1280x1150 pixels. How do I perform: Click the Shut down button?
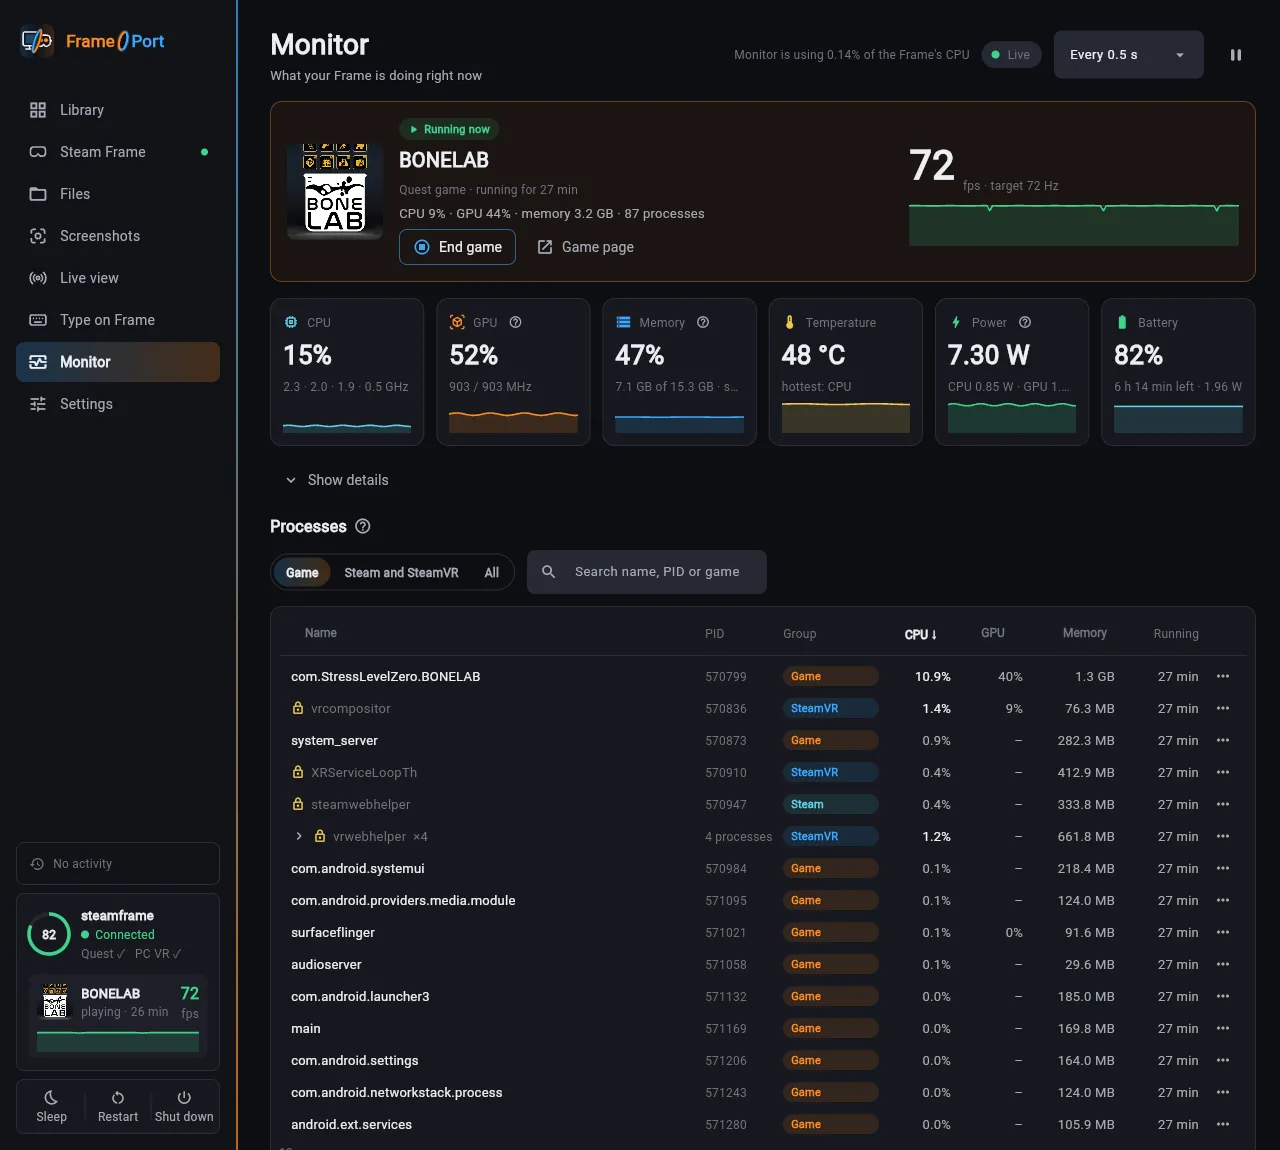(184, 1106)
